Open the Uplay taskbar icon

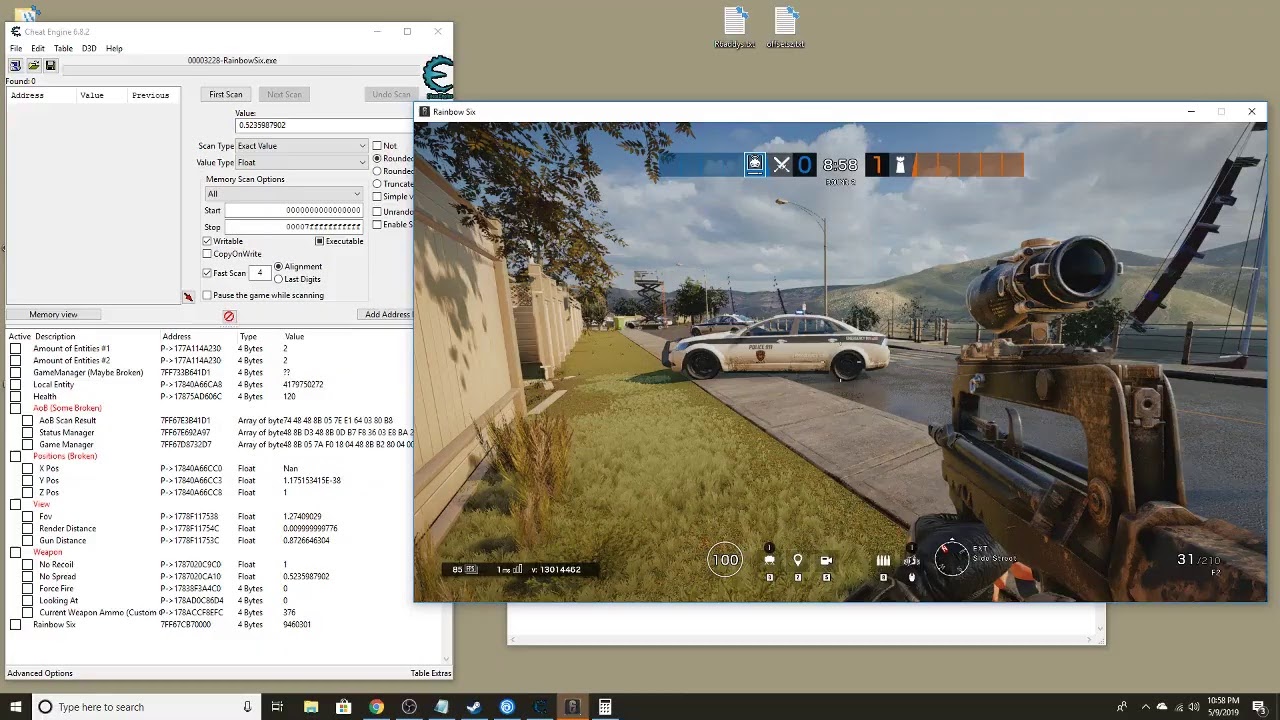[x=507, y=707]
